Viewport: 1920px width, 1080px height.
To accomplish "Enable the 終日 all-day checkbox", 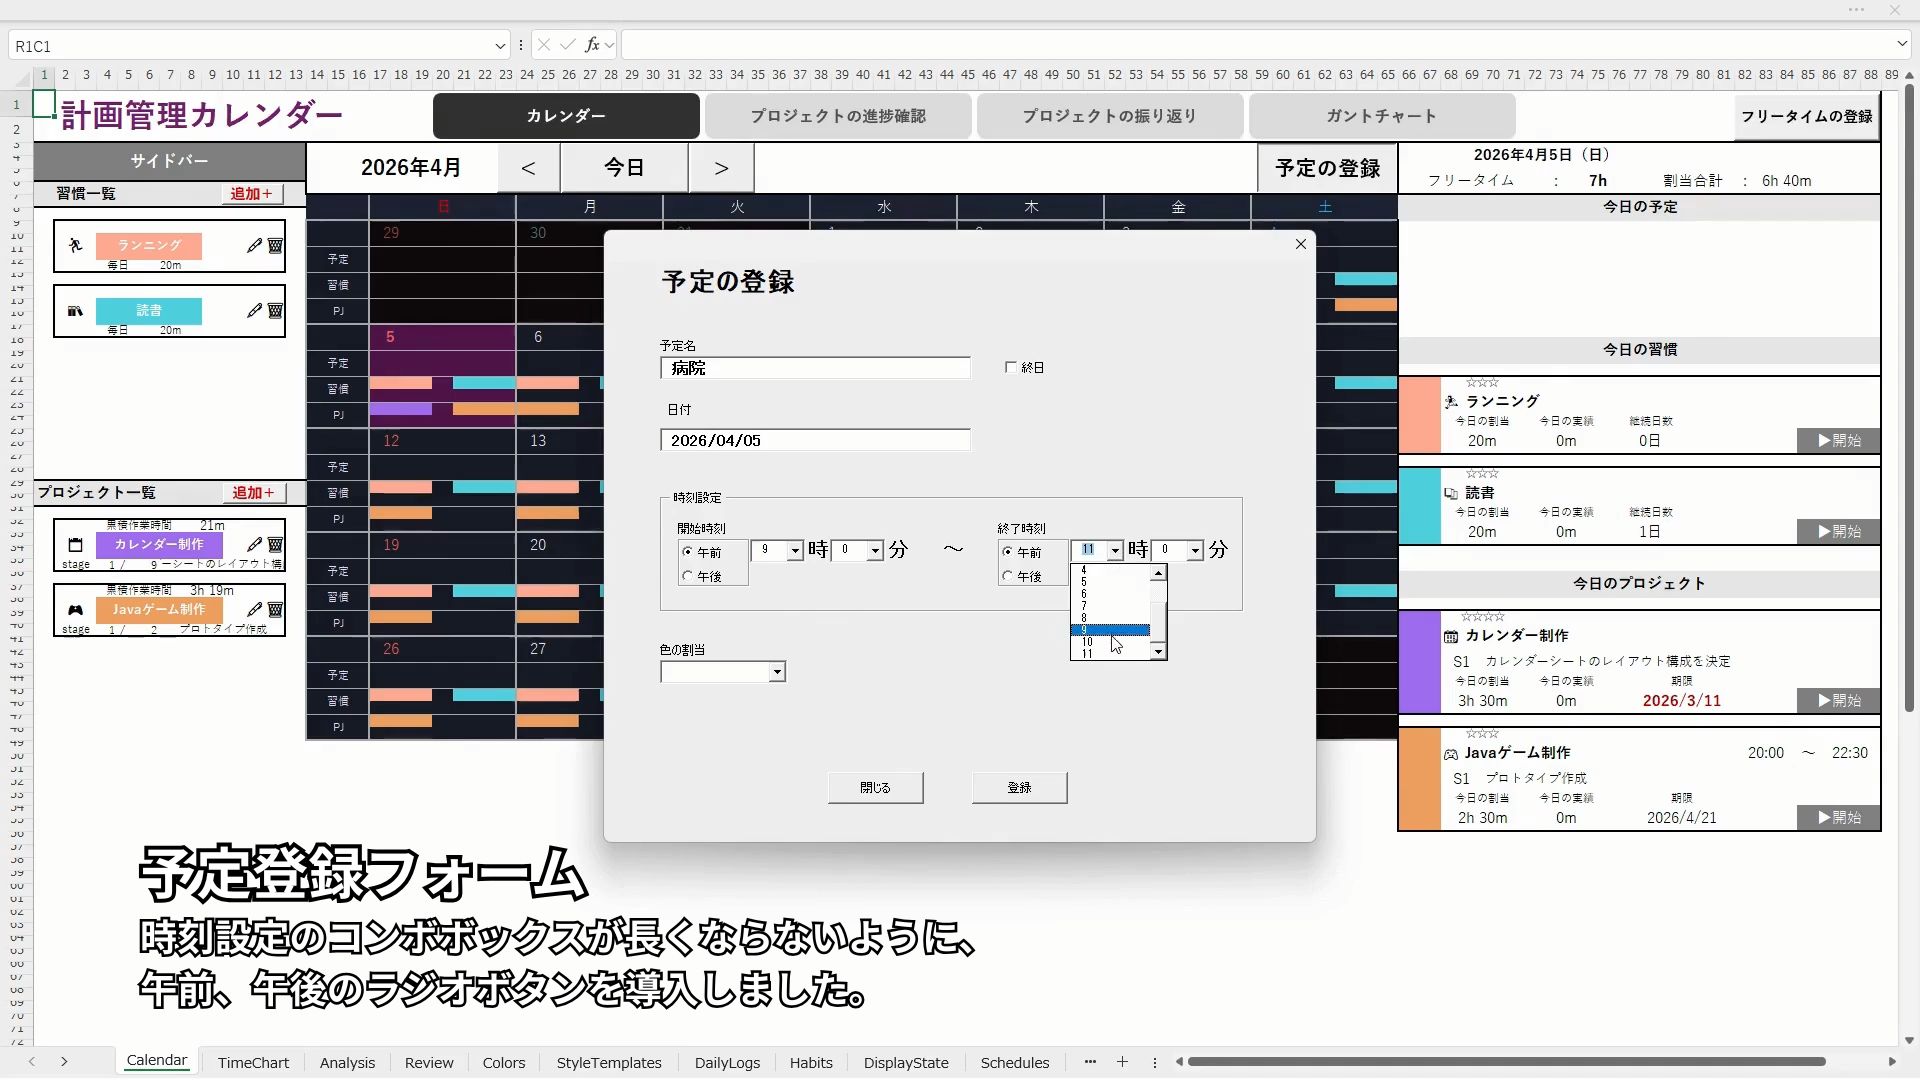I will coord(1011,368).
